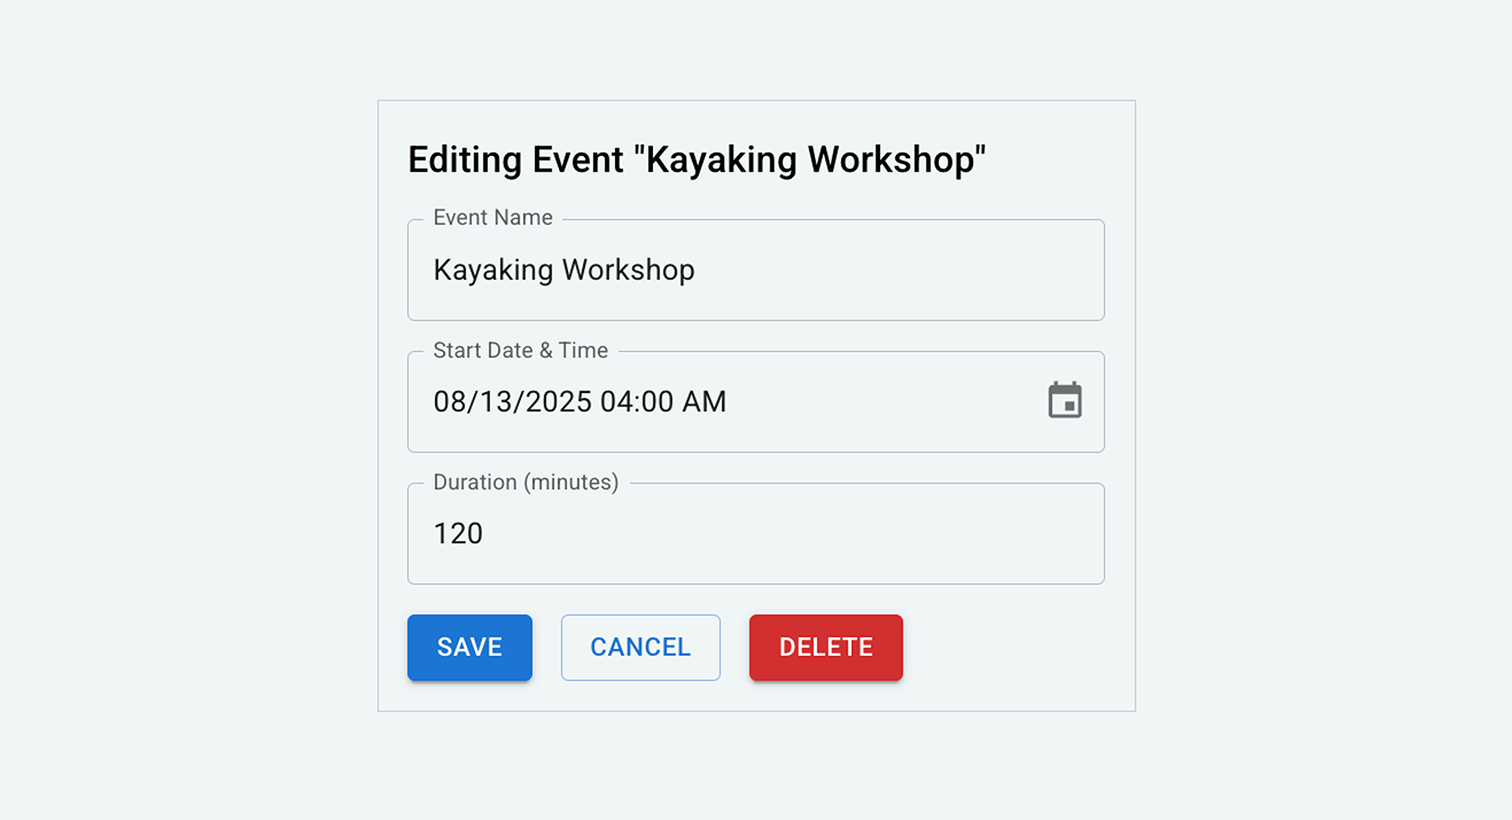The image size is (1512, 820).
Task: Select the month "08" in start date
Action: [x=449, y=402]
